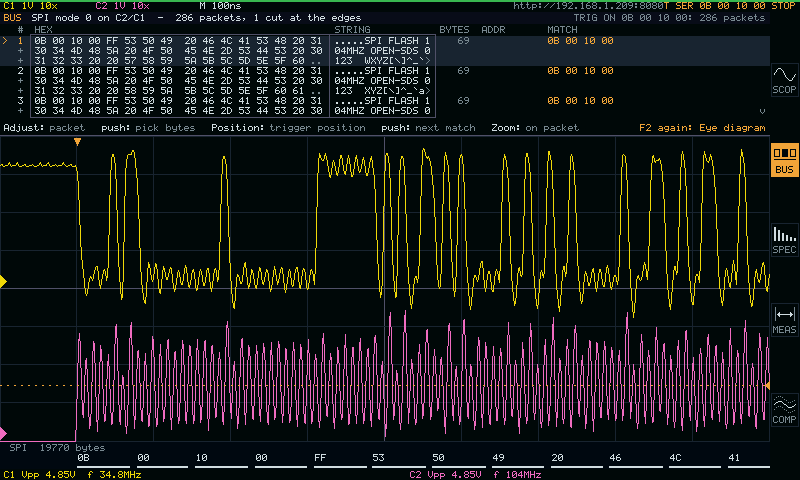This screenshot has width=800, height=480.
Task: Open the SPEC spectrum view
Action: (784, 240)
